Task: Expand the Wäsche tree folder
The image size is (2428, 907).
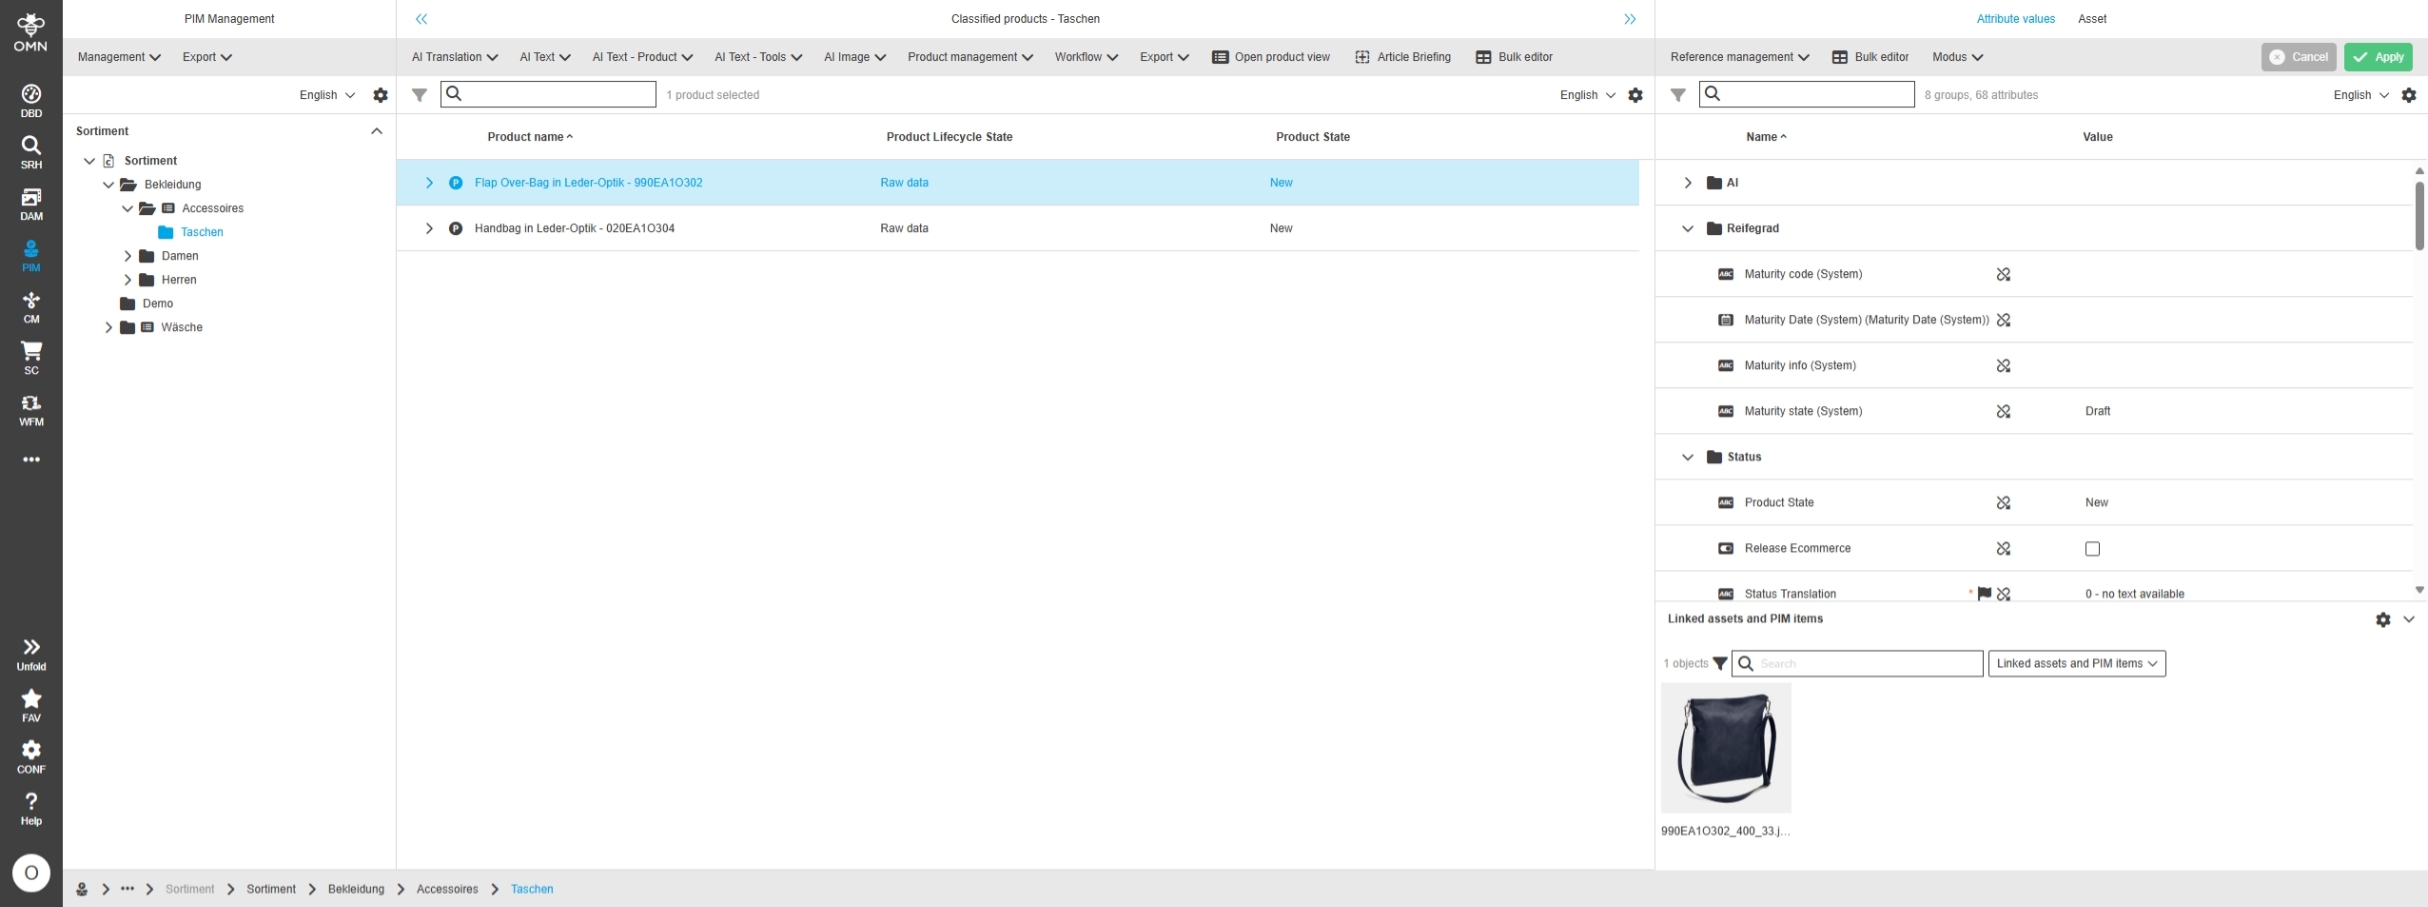Action: 109,328
